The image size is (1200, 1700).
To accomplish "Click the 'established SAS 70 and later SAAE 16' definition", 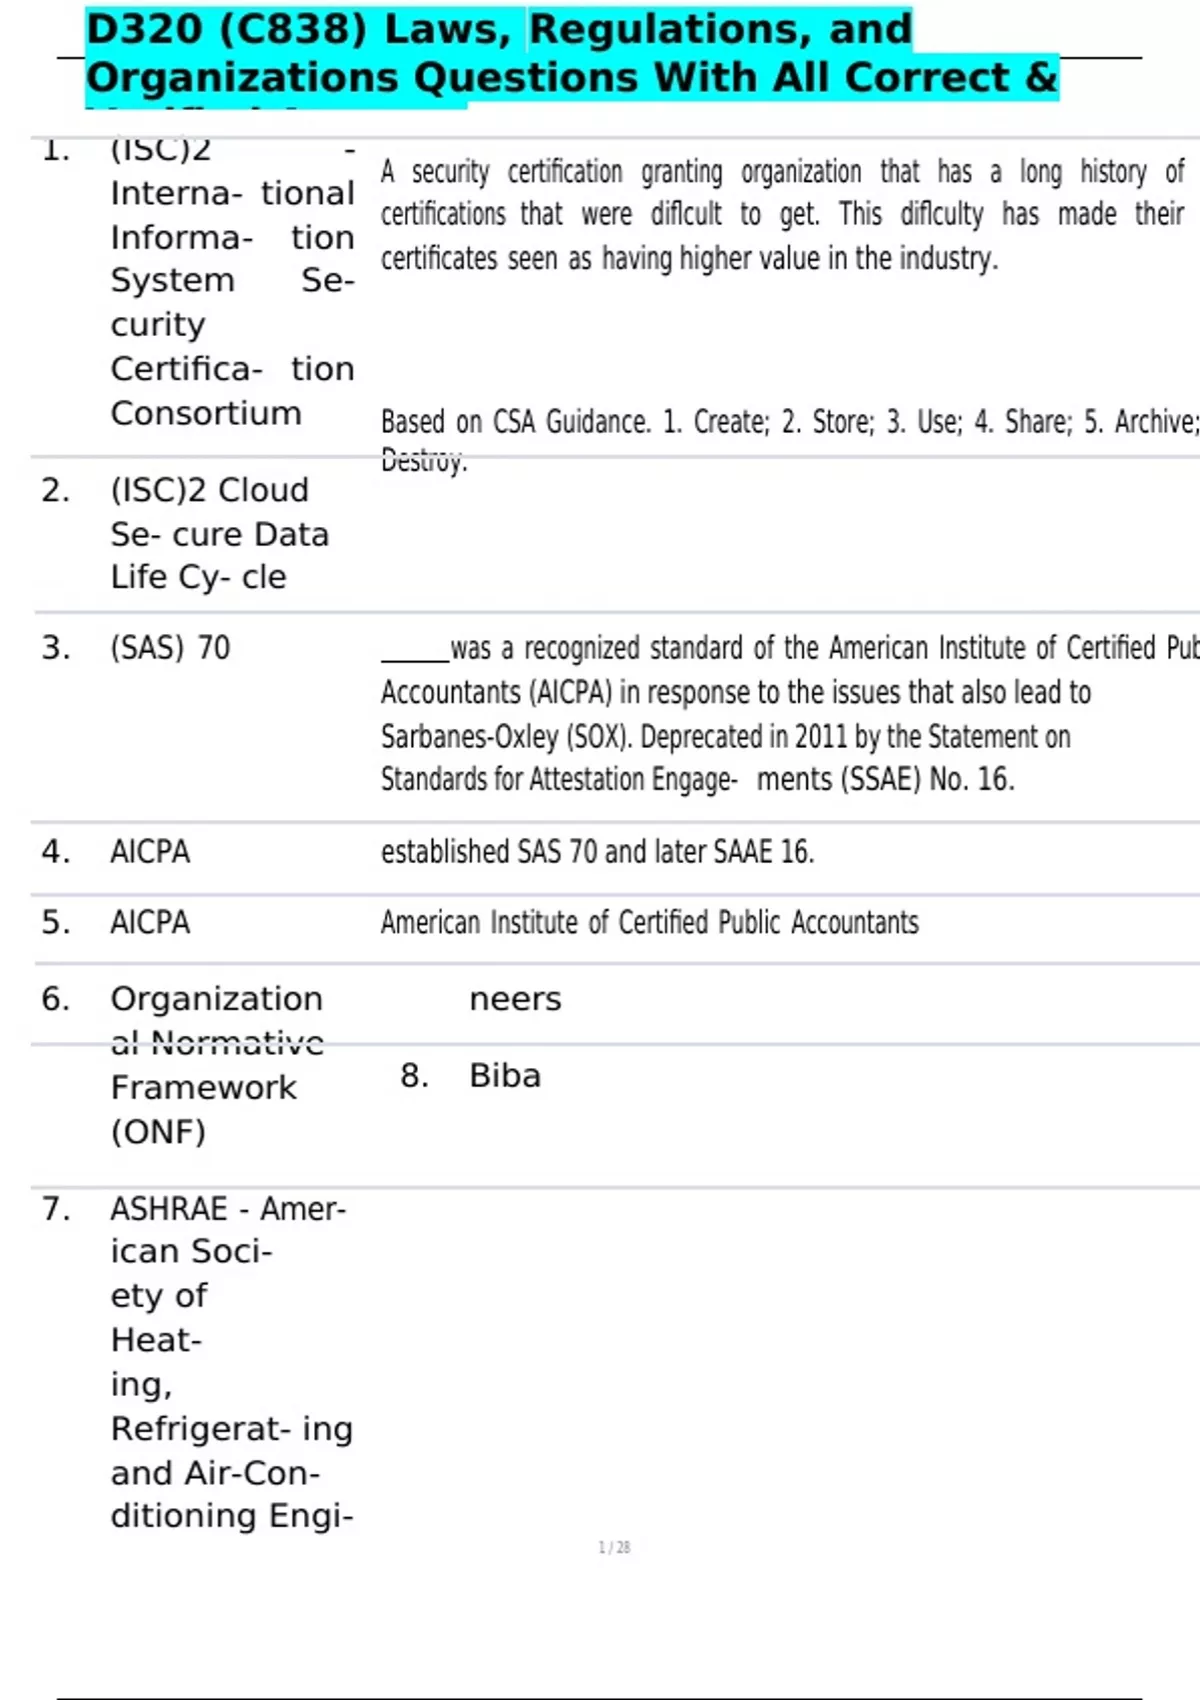I will (x=597, y=852).
